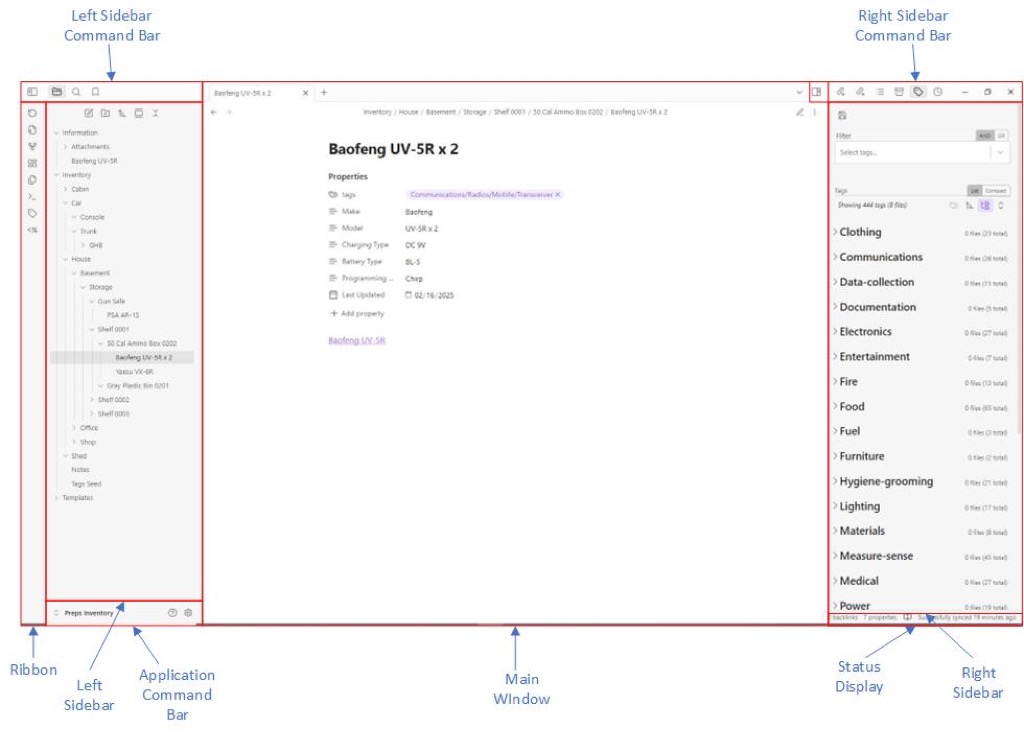
Task: Open the Bookmarks pane icon
Action: point(95,92)
